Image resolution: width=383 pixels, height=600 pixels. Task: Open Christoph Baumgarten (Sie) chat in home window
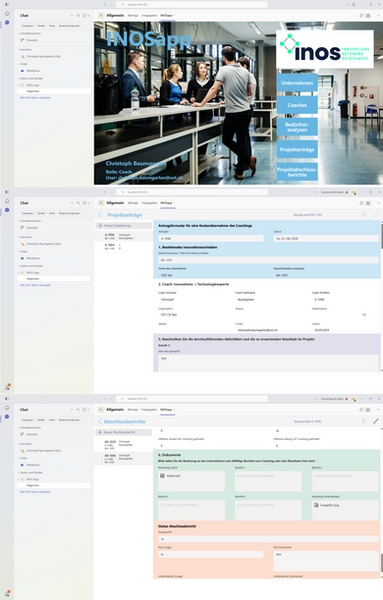43,56
